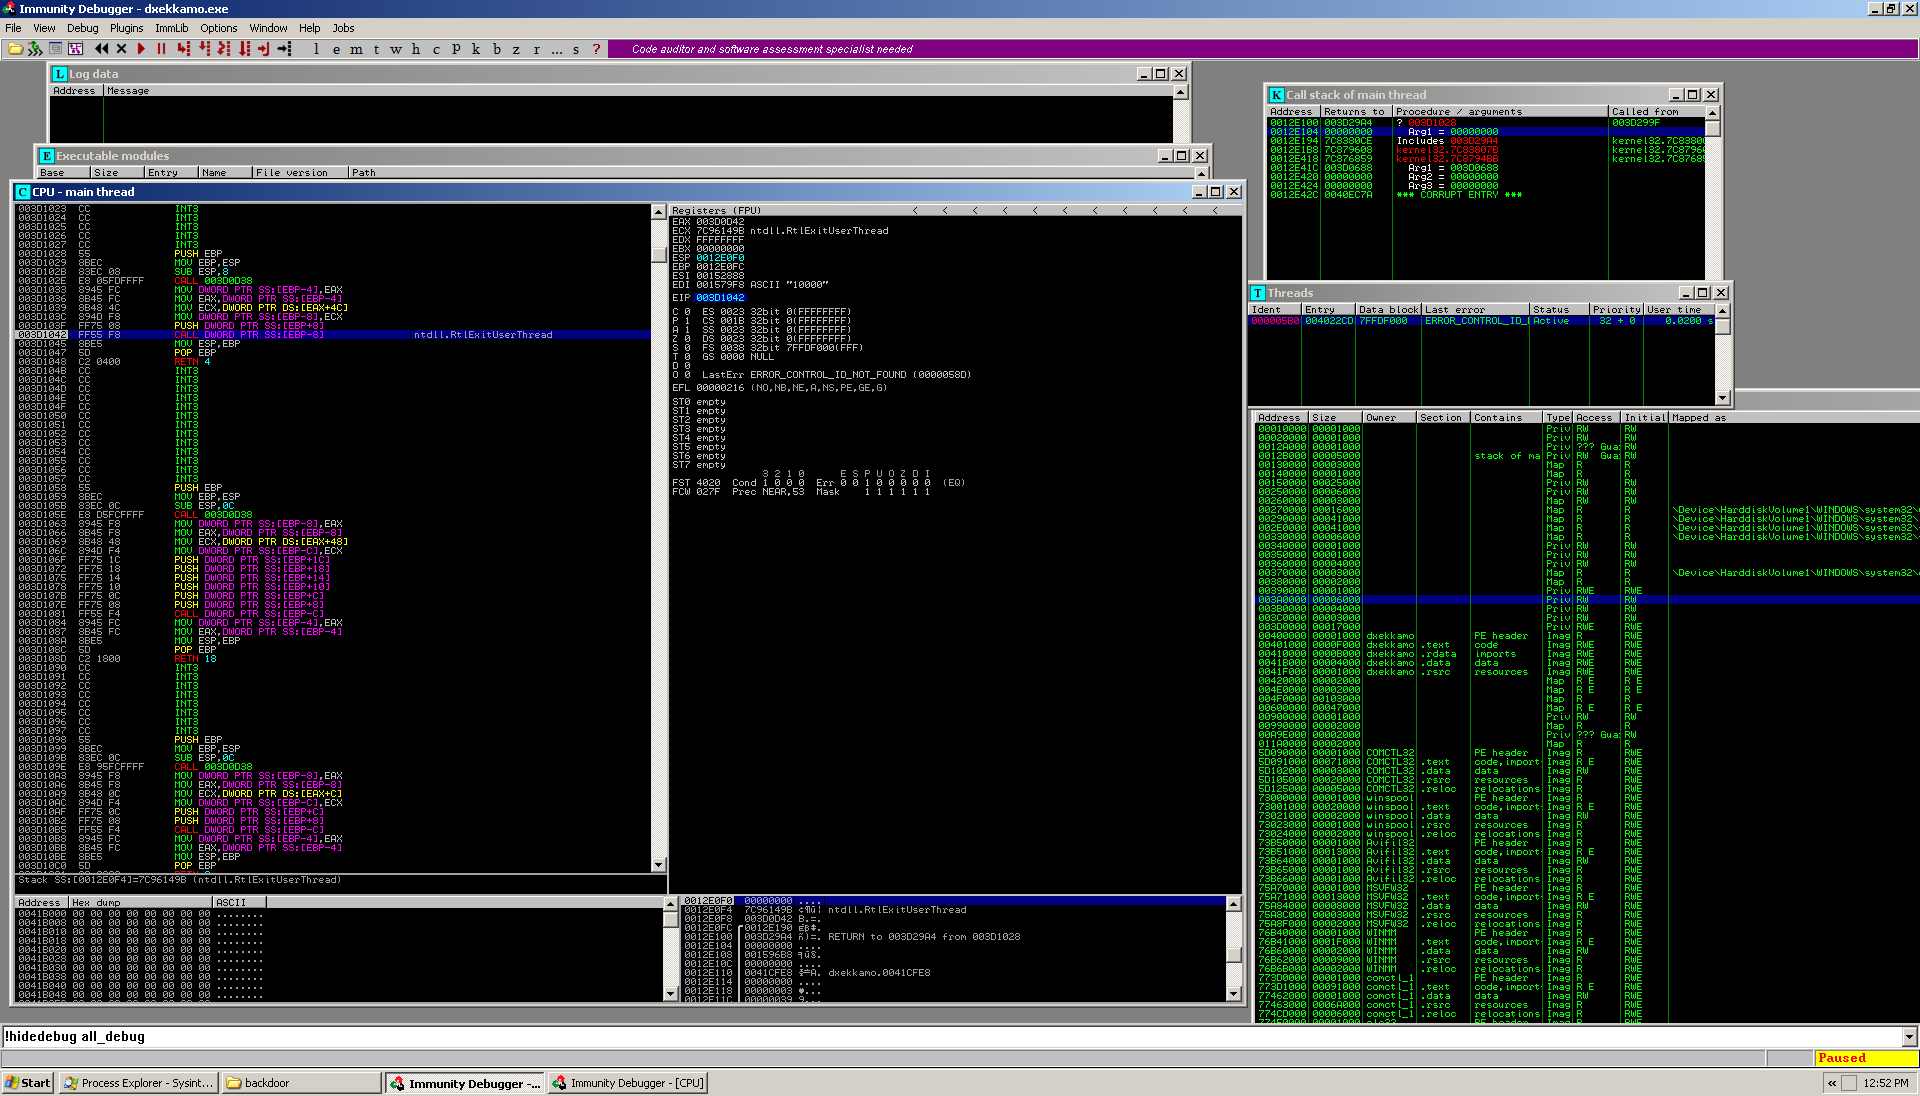The height and width of the screenshot is (1096, 1920).
Task: Switch to backdoor folder taskbar item
Action: [301, 1083]
